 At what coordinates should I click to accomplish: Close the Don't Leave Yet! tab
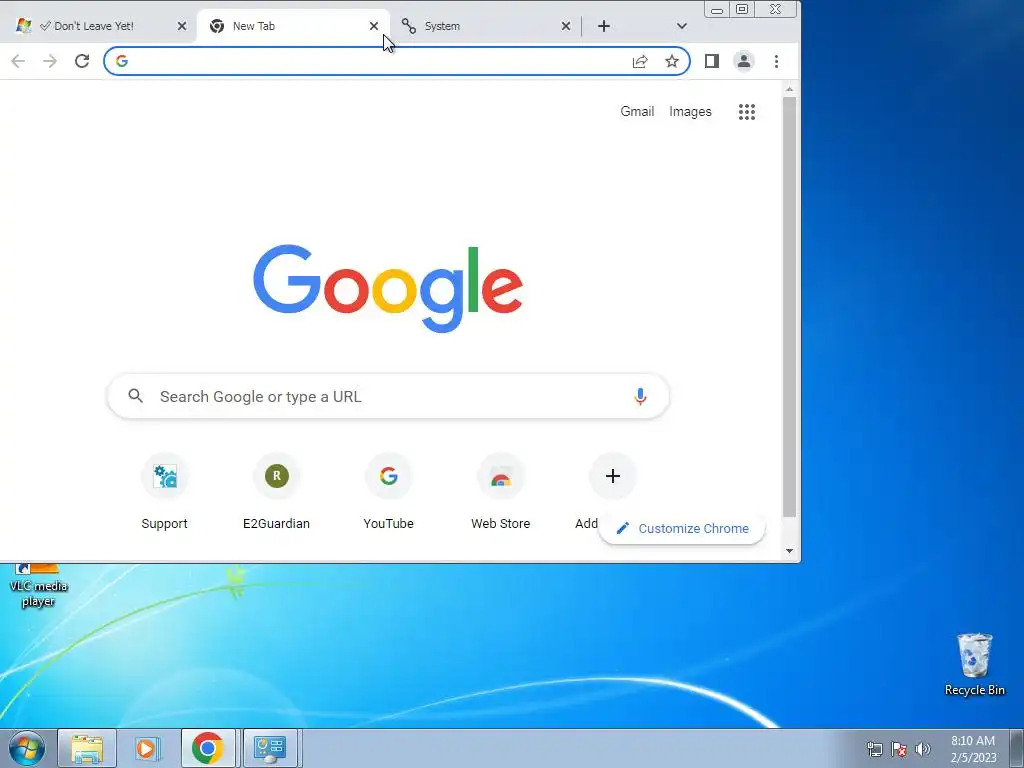(x=182, y=26)
